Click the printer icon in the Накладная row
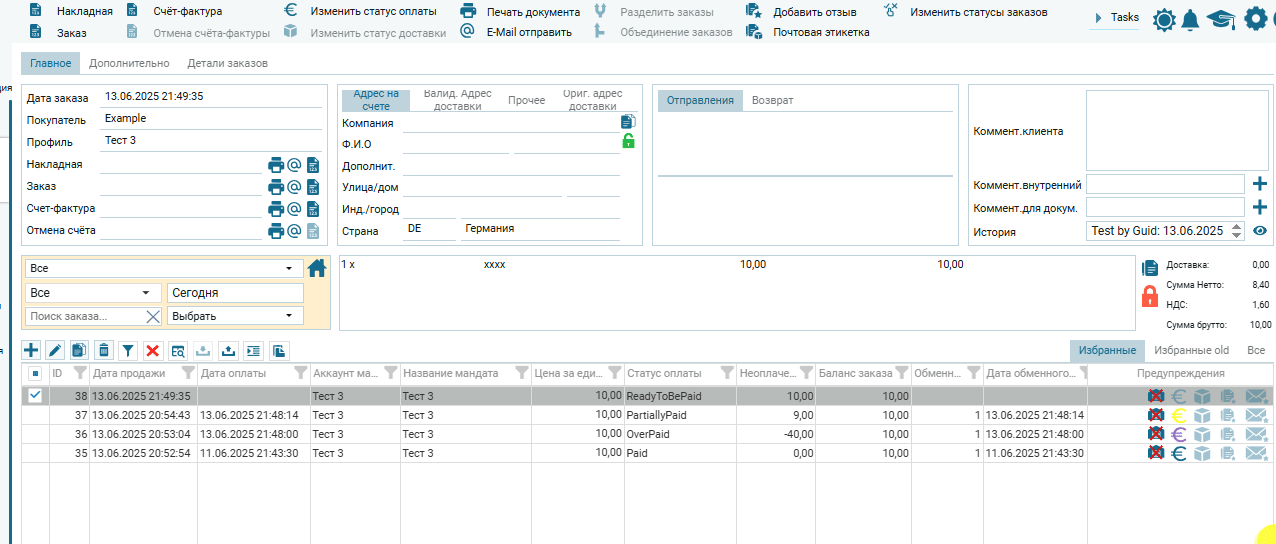 click(276, 165)
